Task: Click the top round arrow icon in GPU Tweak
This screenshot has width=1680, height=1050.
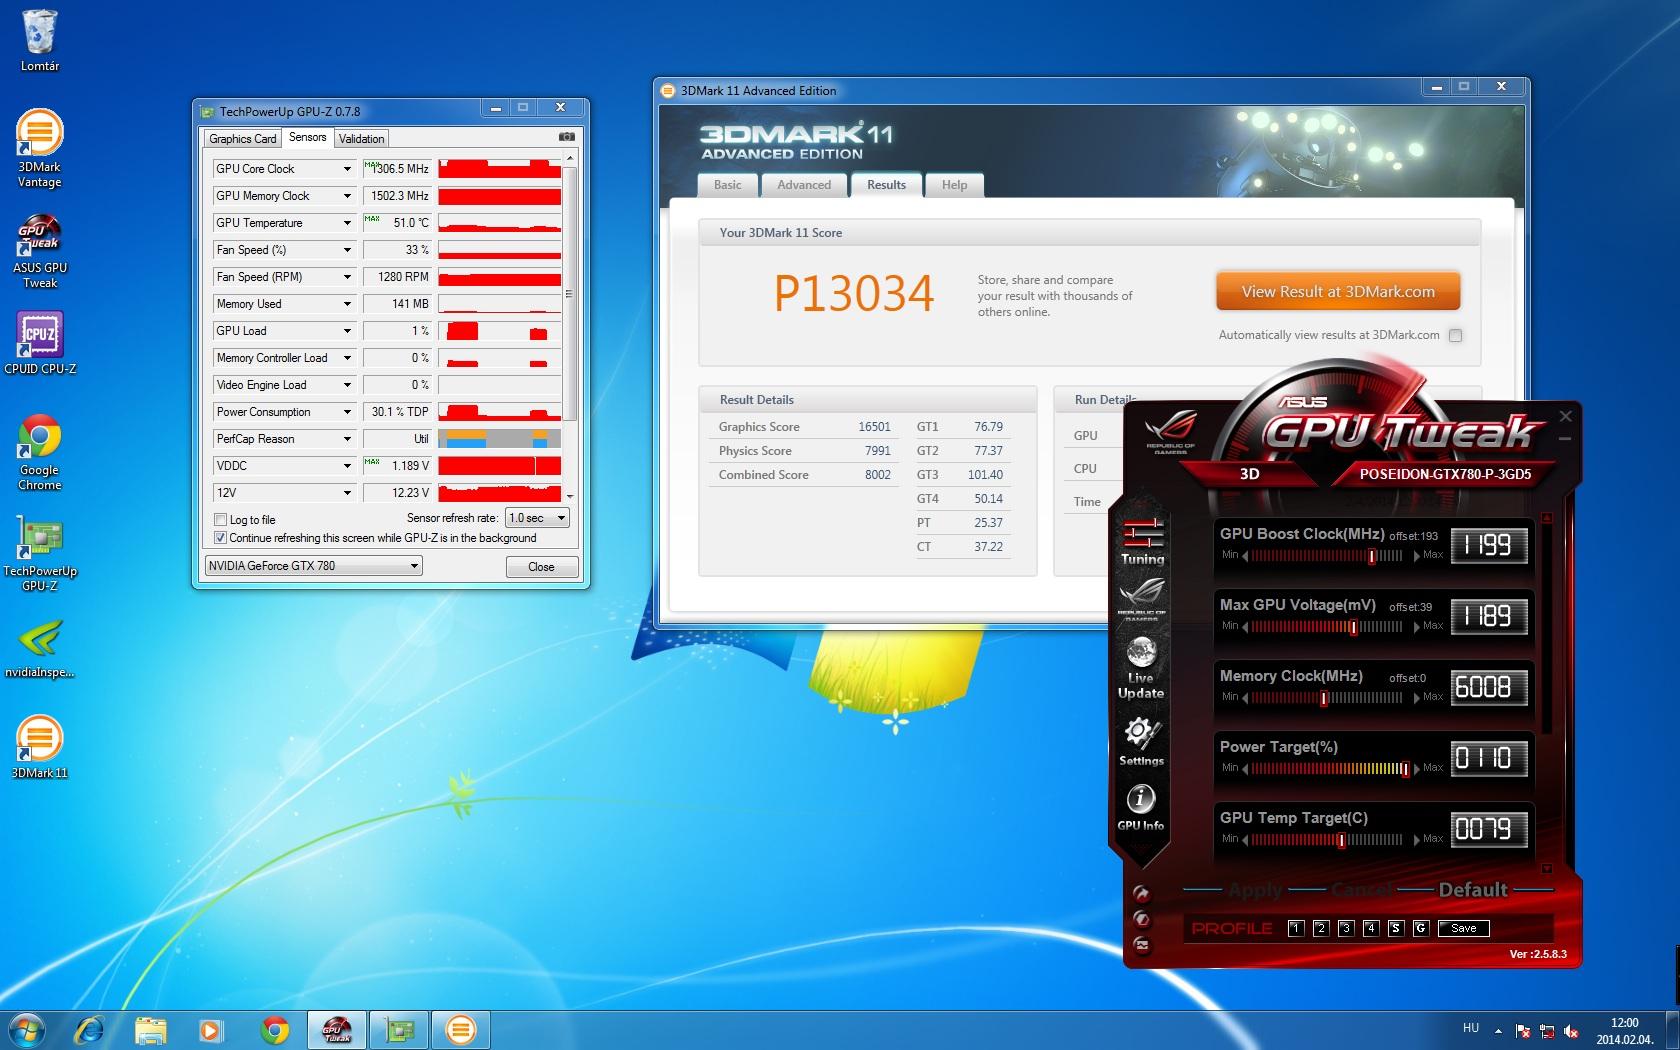Action: [1141, 894]
